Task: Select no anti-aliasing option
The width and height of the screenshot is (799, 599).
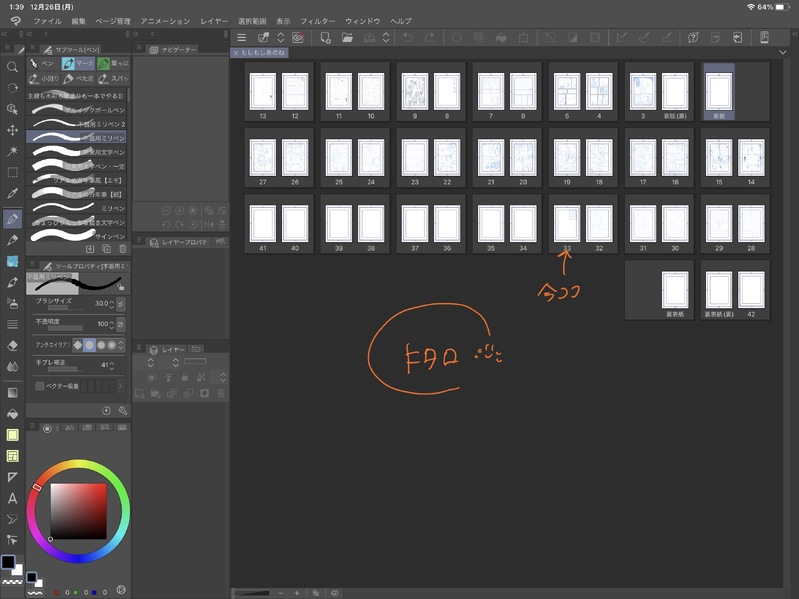Action: (77, 345)
